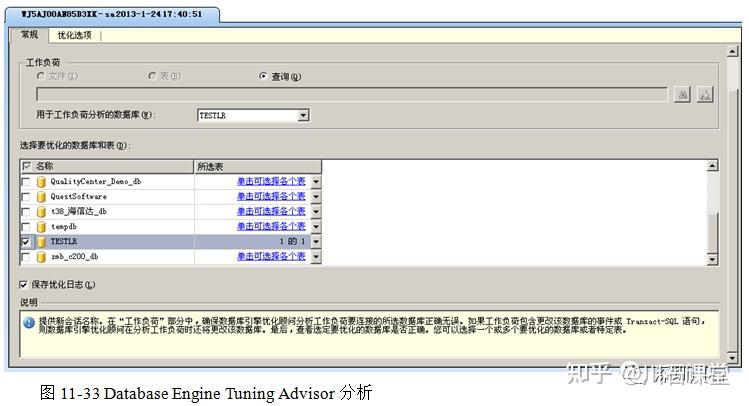This screenshot has height=406, width=749.
Task: Click 单击可选择各个表 link for QuestSoftware
Action: click(x=271, y=196)
